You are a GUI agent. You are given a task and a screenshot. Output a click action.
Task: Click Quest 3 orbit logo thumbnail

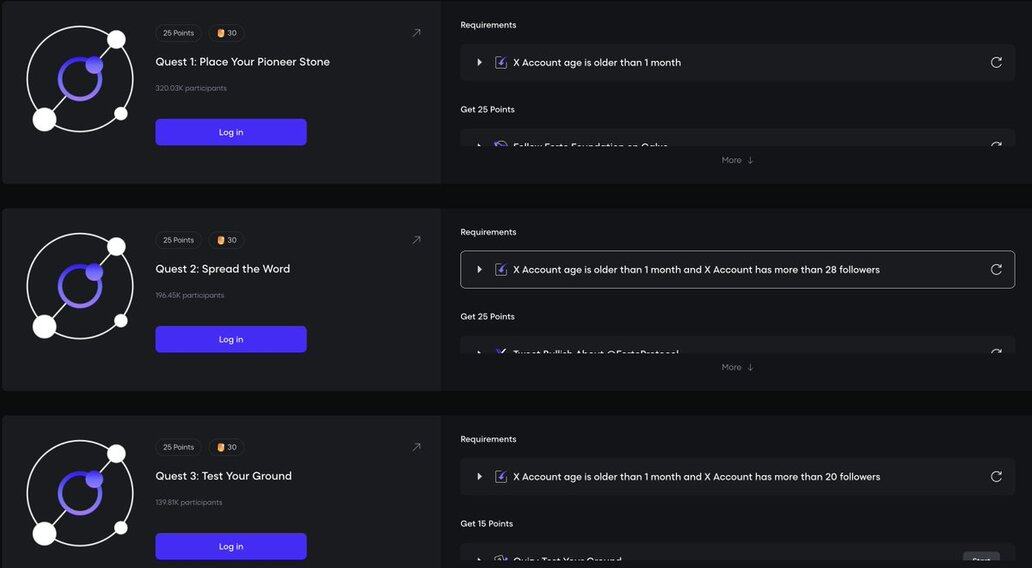coord(80,493)
